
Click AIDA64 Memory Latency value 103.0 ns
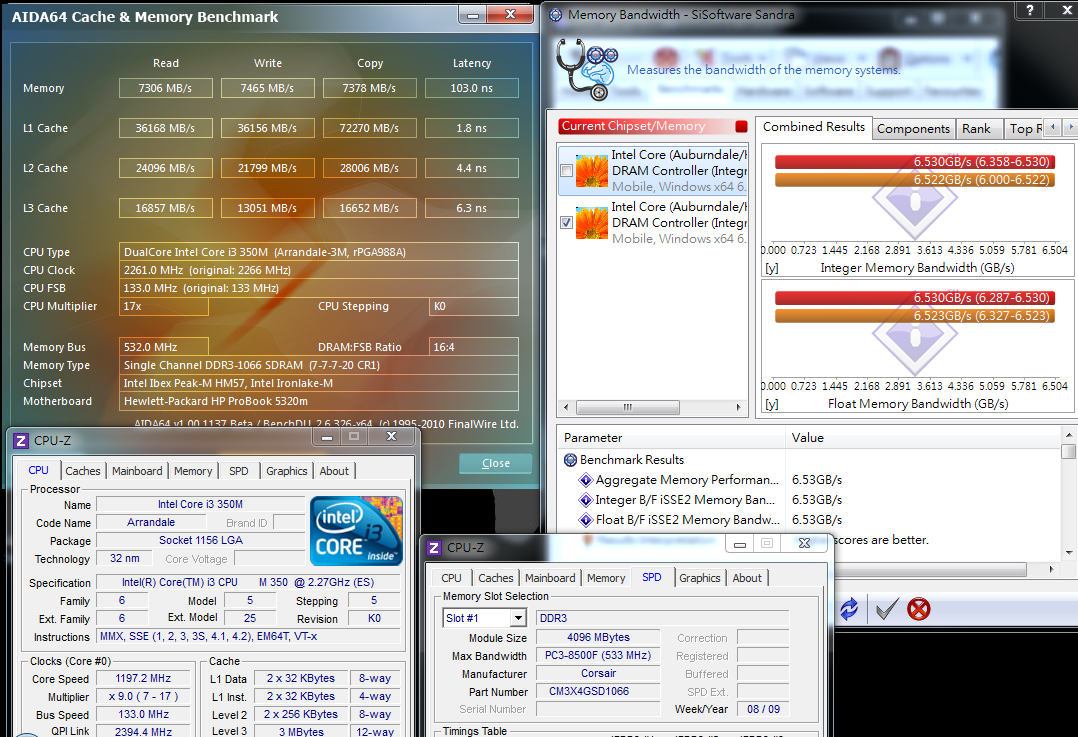[472, 88]
